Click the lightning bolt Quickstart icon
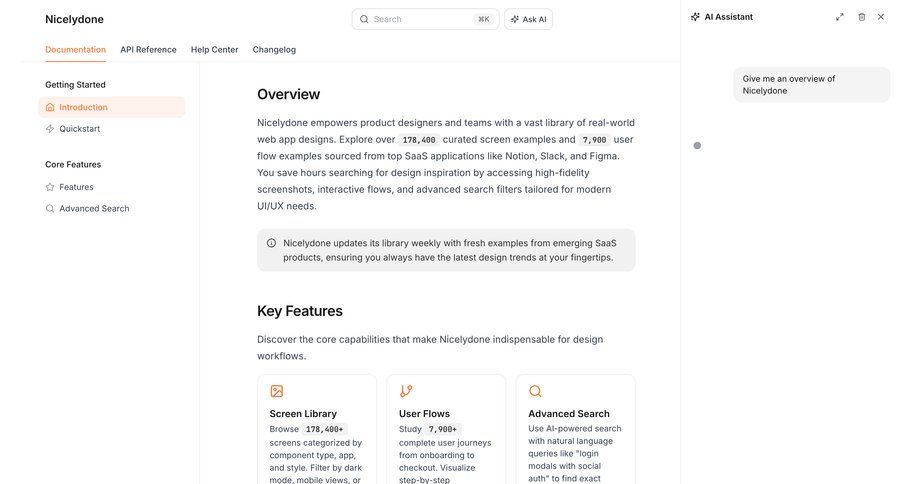 [x=50, y=129]
